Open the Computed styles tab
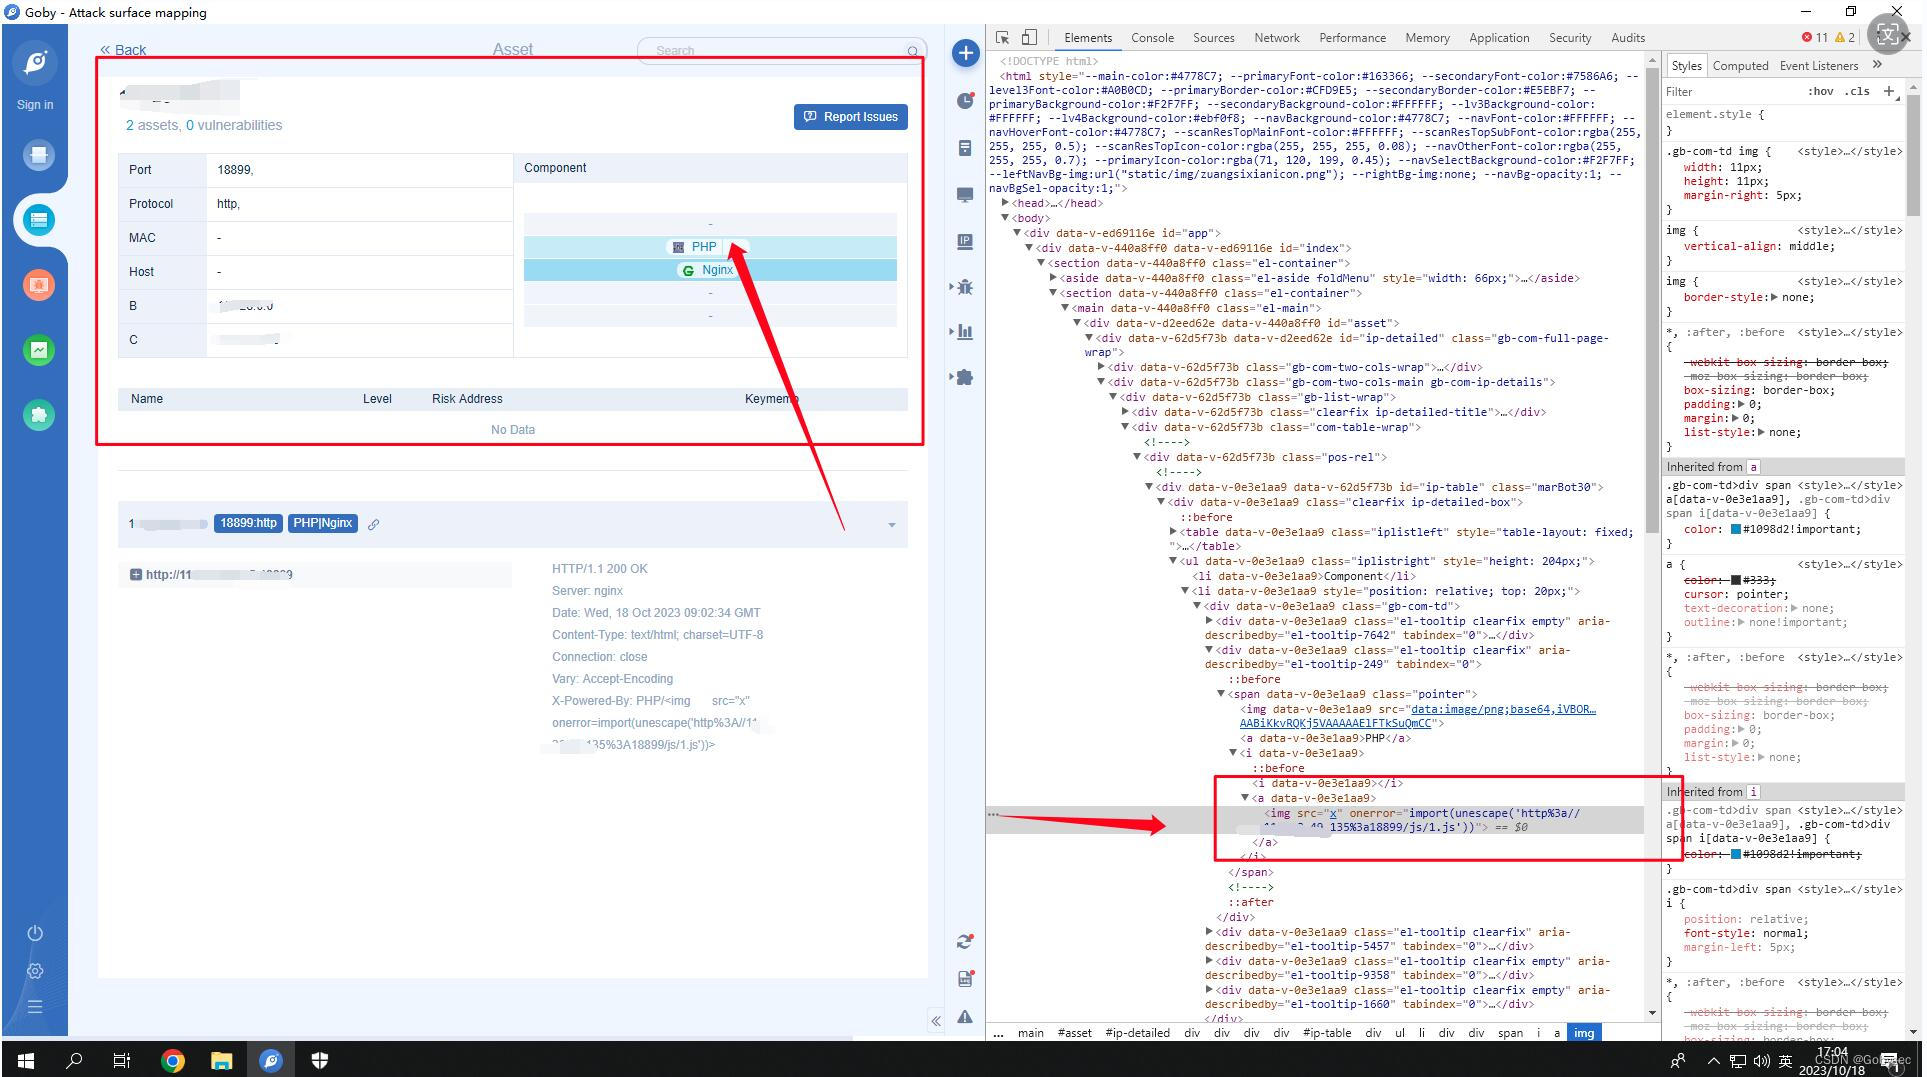The image size is (1927, 1077). [1740, 66]
